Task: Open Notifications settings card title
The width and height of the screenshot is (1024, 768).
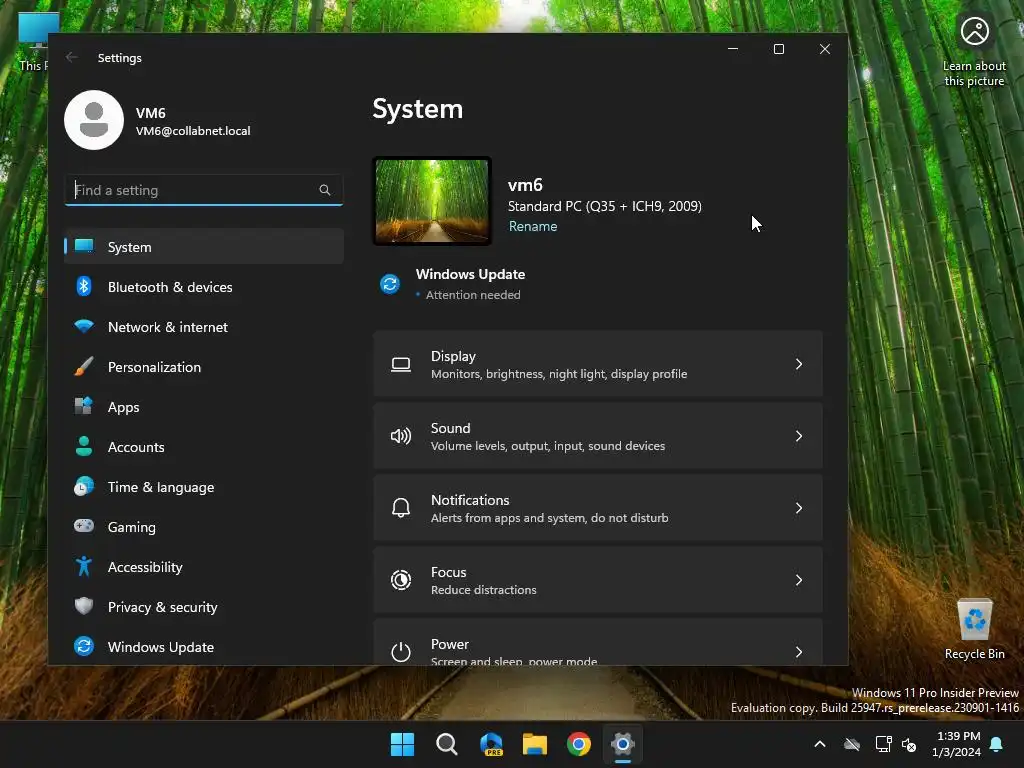Action: pyautogui.click(x=470, y=500)
